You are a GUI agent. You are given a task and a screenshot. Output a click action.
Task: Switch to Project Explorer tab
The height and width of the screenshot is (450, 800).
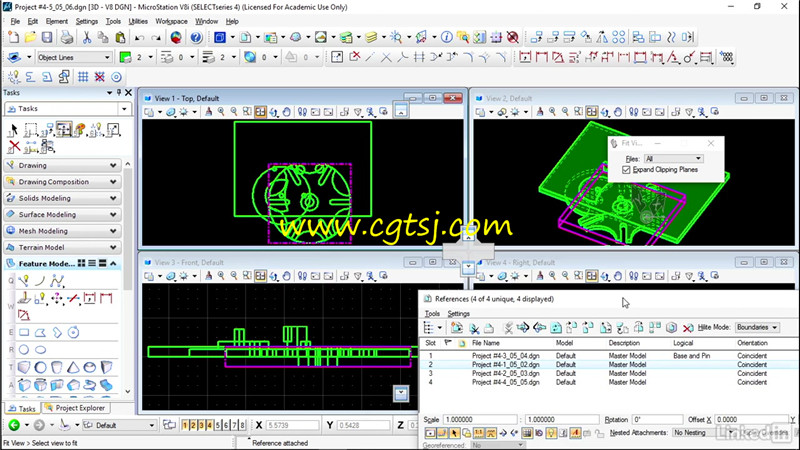[x=75, y=408]
